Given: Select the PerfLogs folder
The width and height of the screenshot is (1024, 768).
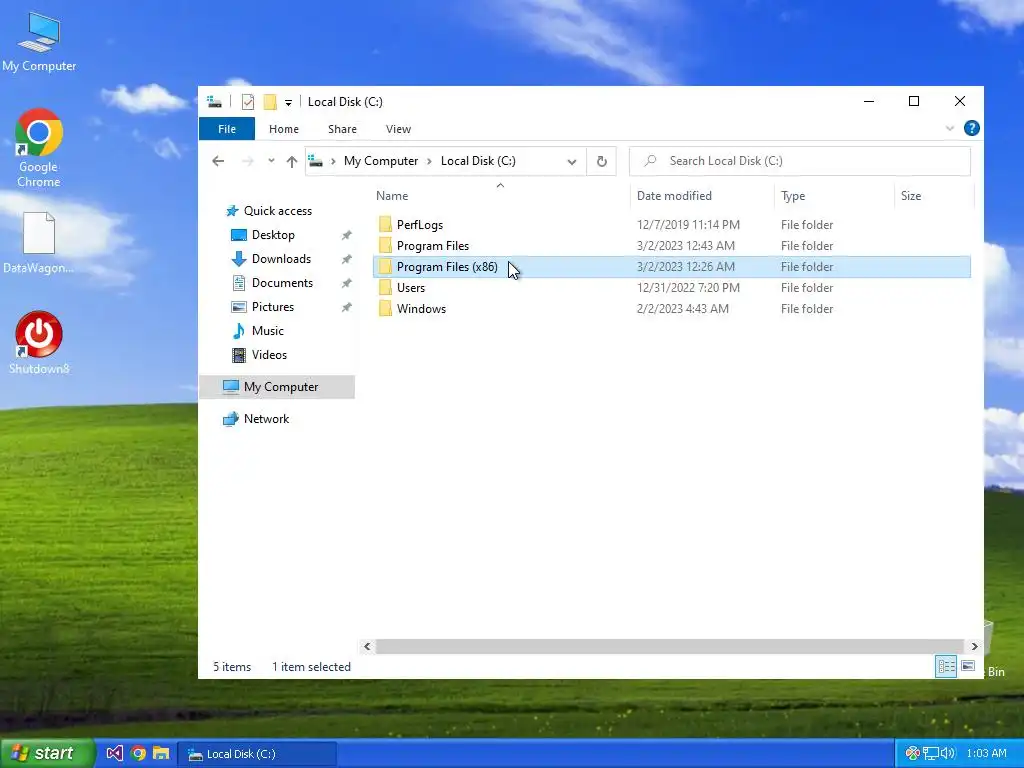Looking at the screenshot, I should (671, 225).
